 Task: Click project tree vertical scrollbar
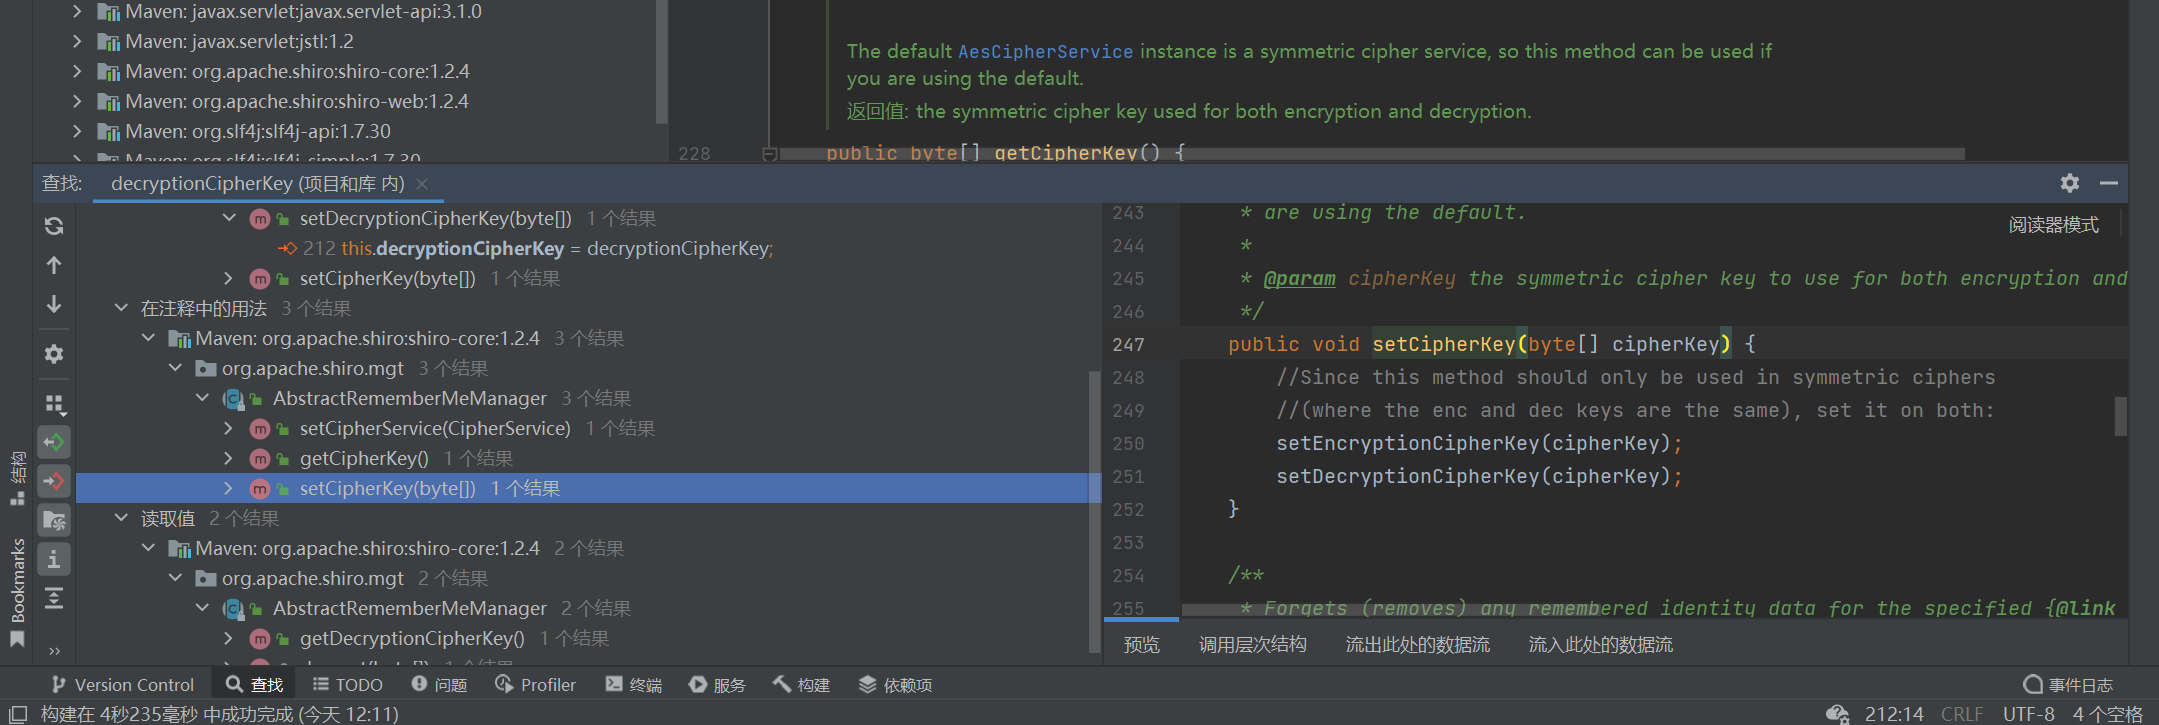[660, 62]
